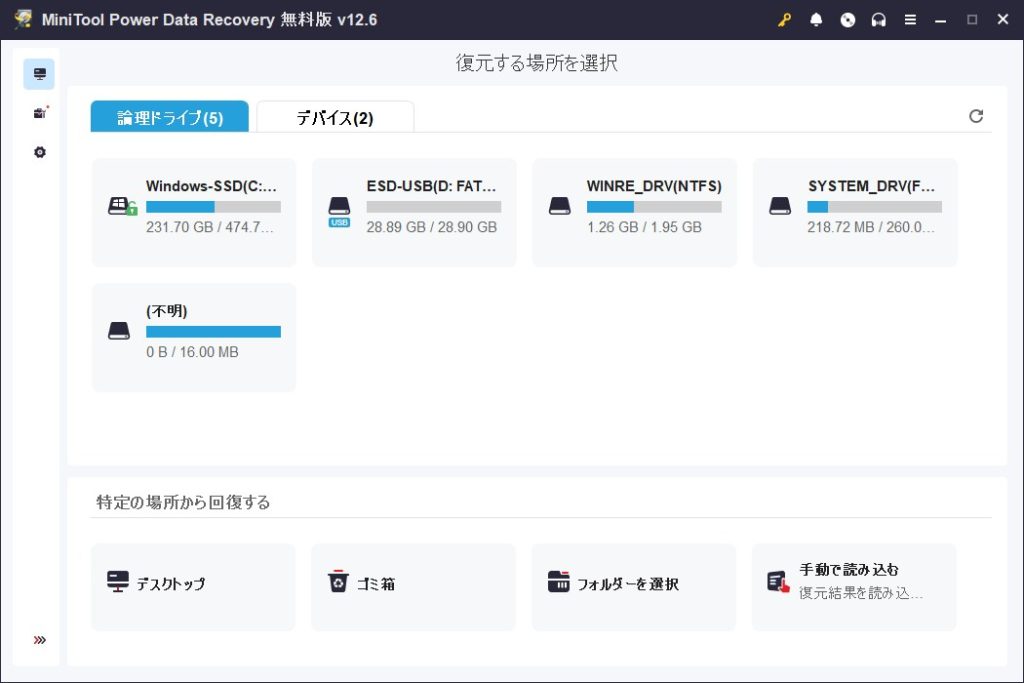Screen dimensions: 1024x683
Task: Choose the WINRE_DRV(NTFS) partition
Action: (x=634, y=212)
